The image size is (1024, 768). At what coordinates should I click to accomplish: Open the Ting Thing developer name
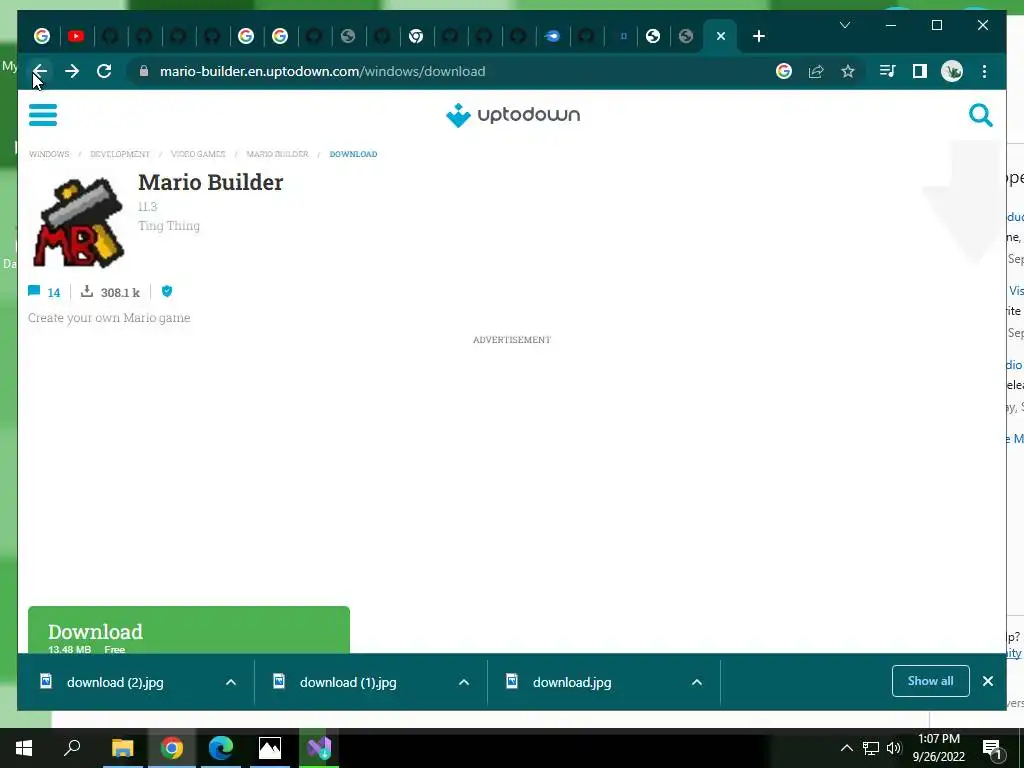tap(168, 226)
